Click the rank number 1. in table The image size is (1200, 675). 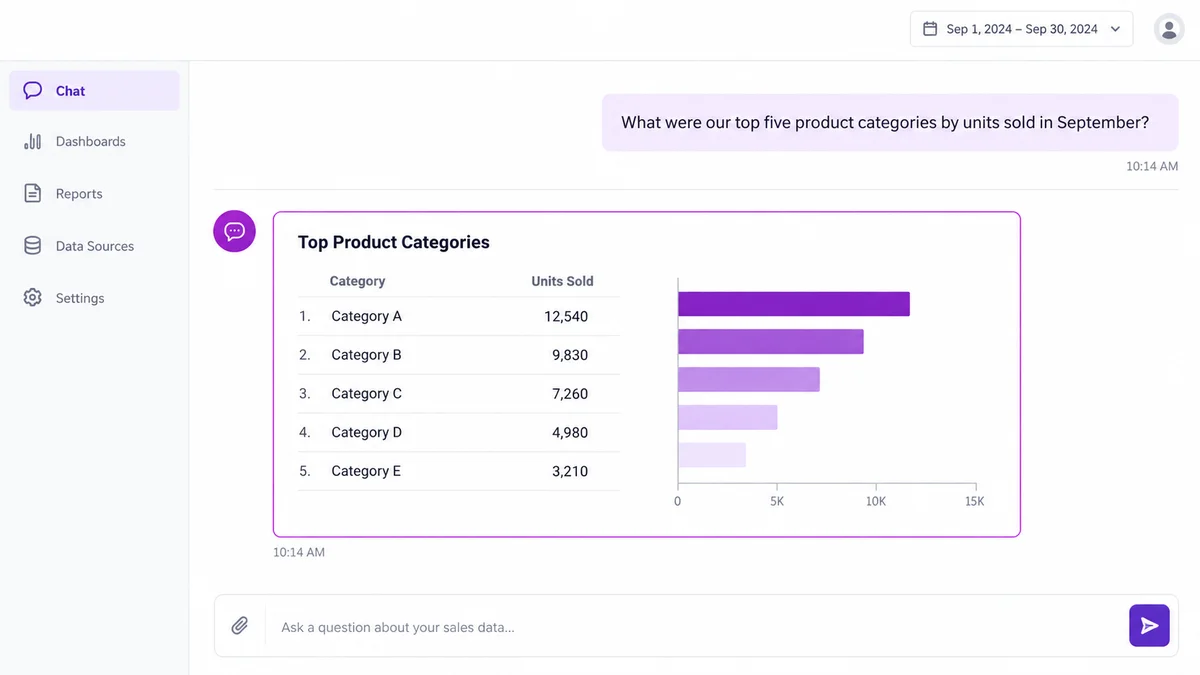click(305, 316)
